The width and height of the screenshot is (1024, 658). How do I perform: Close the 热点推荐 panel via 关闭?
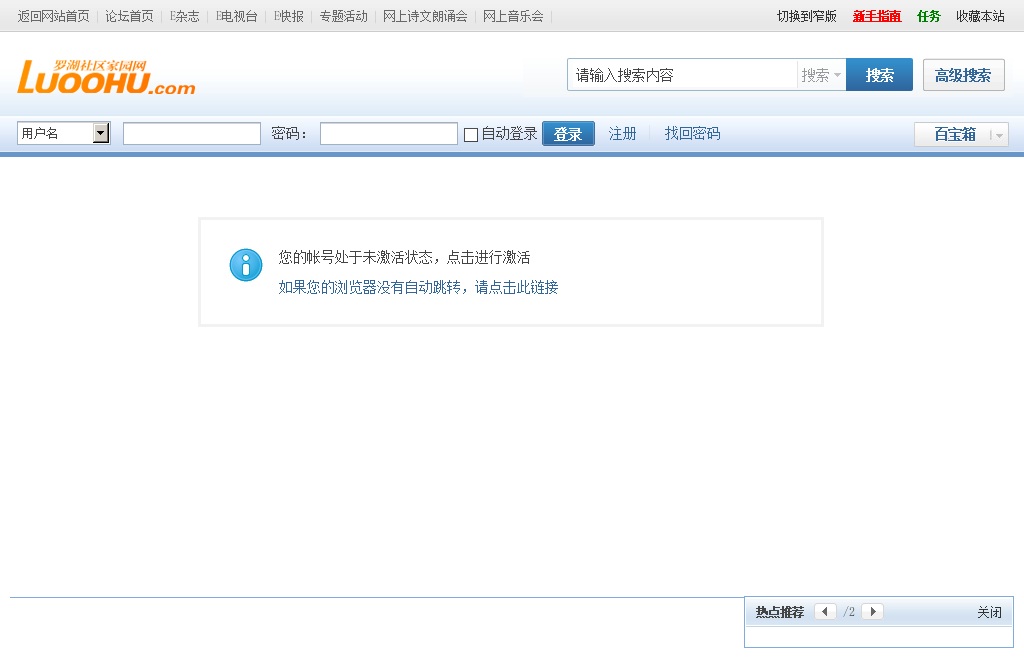989,612
